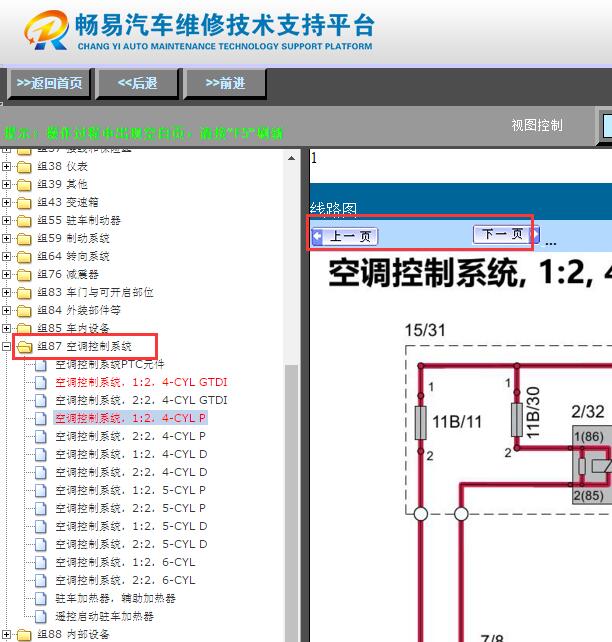
Task: Expand the 组76 减震器 node
Action: pyautogui.click(x=6, y=274)
